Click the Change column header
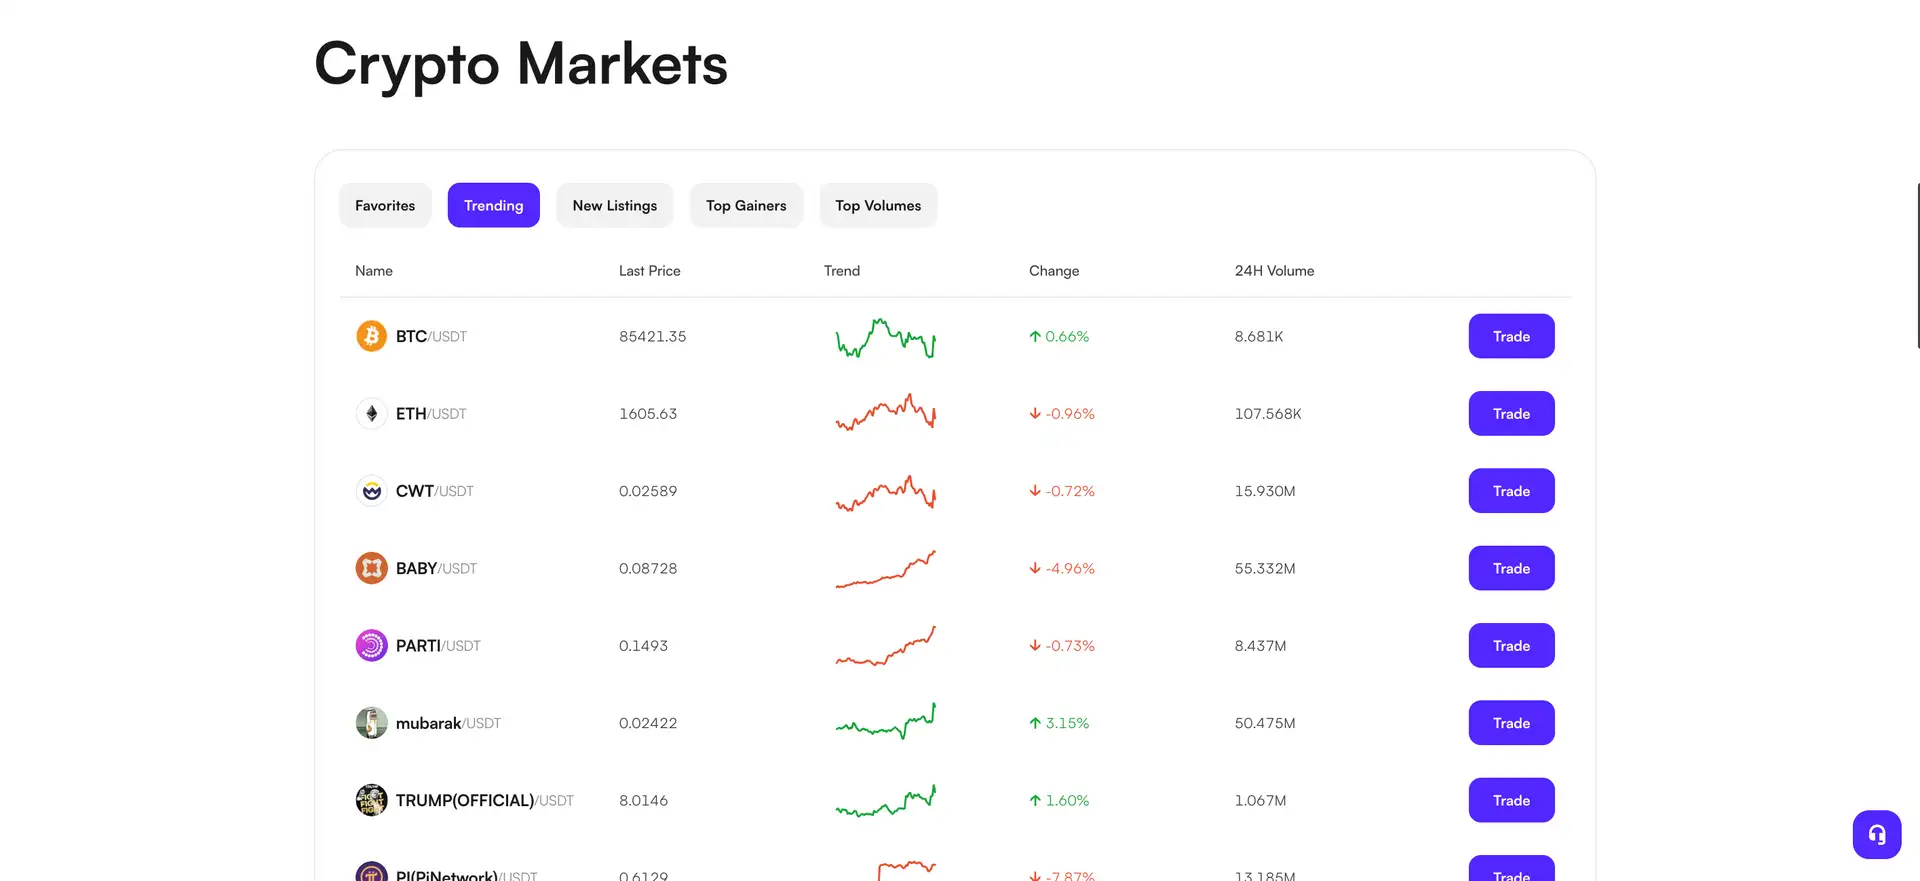Screen dimensions: 1920x881 click(1053, 271)
